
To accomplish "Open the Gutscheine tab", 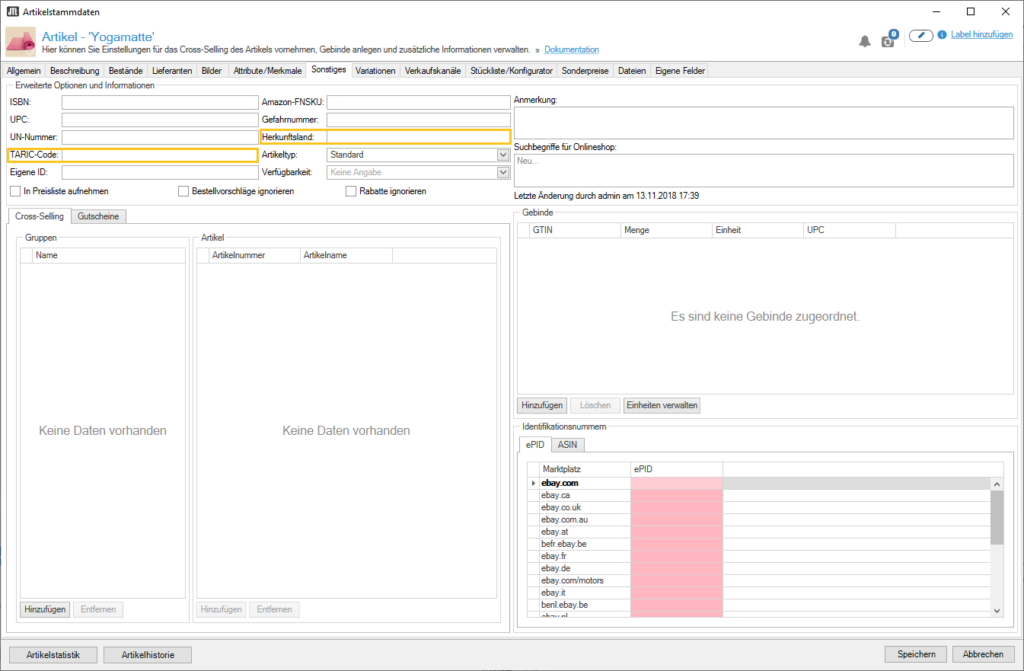I will click(x=100, y=216).
